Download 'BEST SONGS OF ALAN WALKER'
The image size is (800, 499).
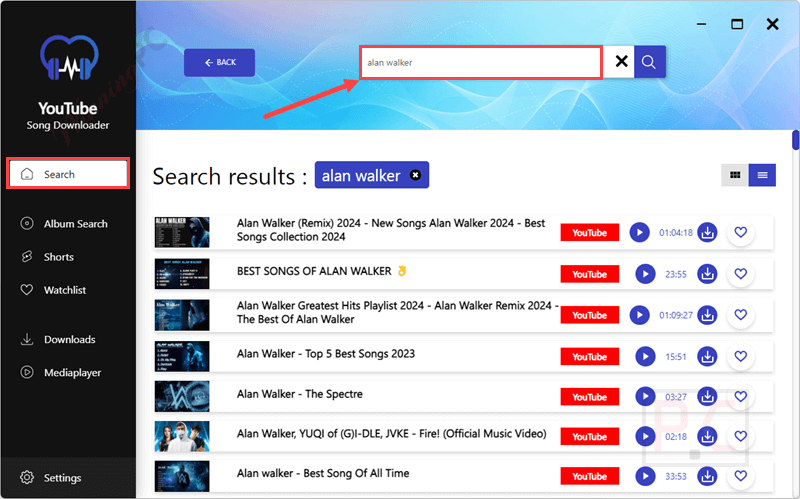point(707,274)
